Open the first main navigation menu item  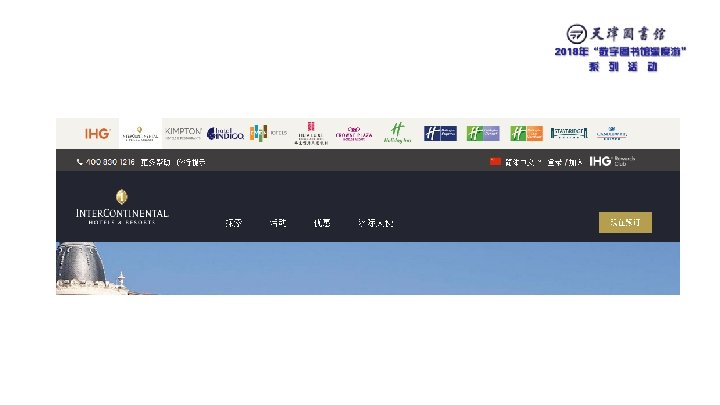(x=234, y=223)
